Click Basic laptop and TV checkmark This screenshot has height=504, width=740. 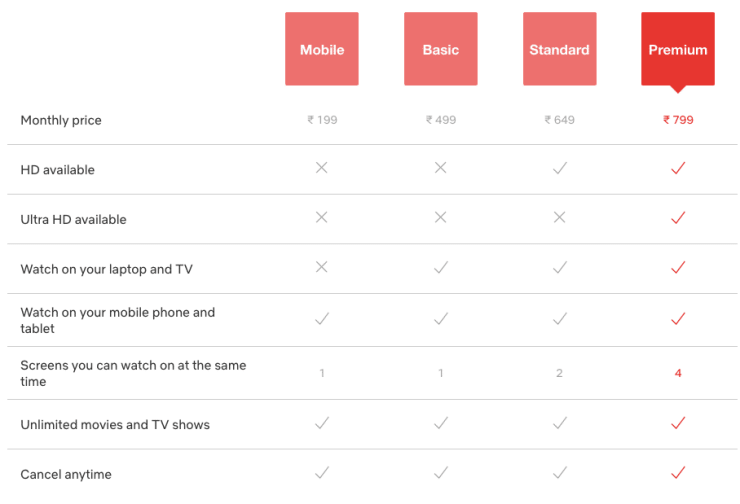441,268
